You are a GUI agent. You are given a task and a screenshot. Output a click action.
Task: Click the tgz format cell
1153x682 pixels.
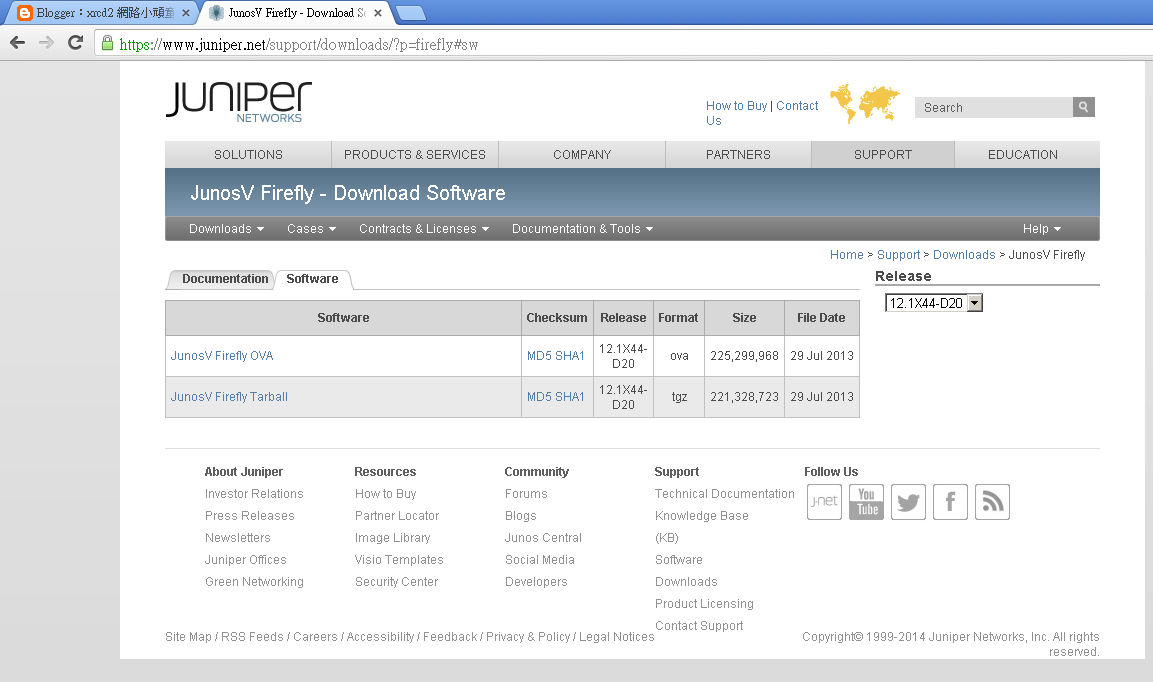pyautogui.click(x=679, y=397)
